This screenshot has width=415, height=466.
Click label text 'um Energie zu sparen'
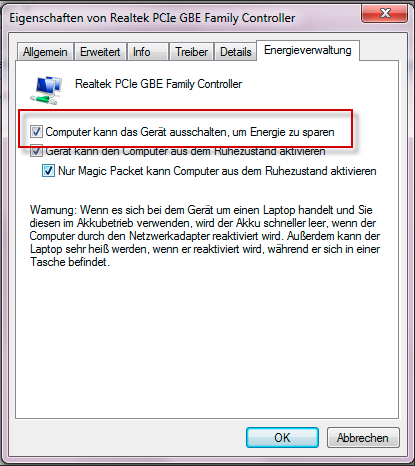pos(283,132)
